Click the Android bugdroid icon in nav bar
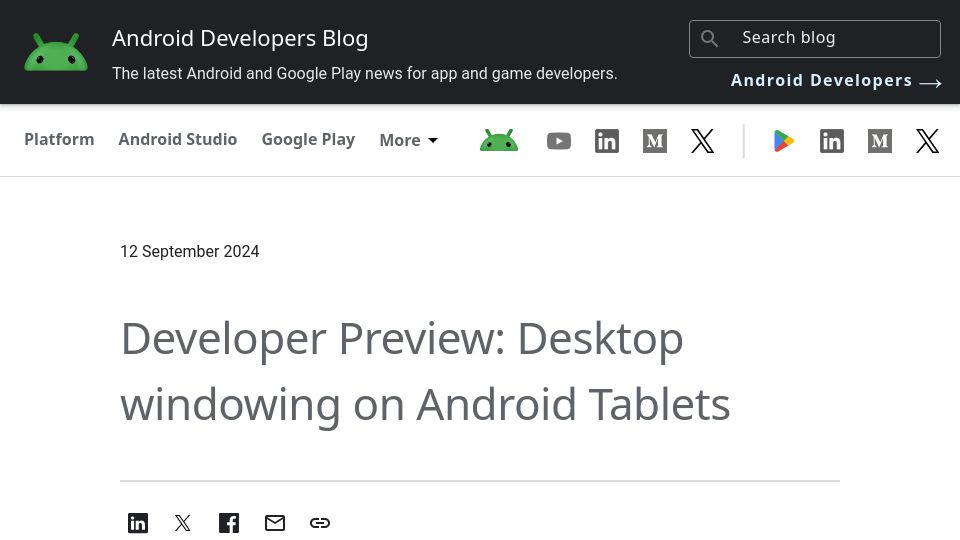Screen dimensions: 960x540 pos(499,140)
